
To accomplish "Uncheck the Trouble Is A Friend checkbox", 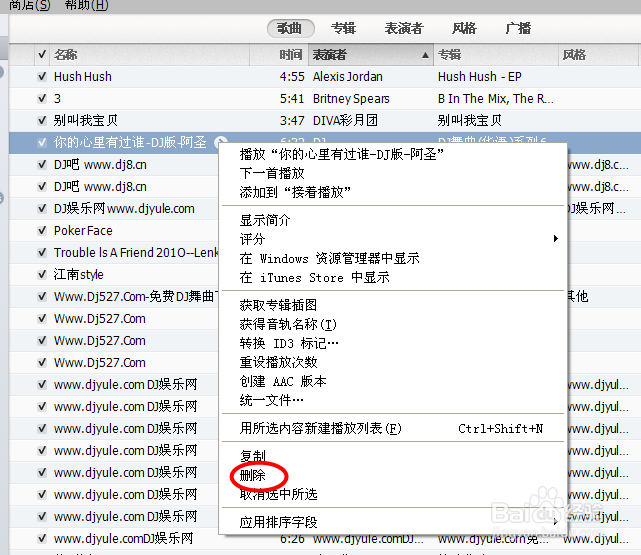I will click(42, 253).
